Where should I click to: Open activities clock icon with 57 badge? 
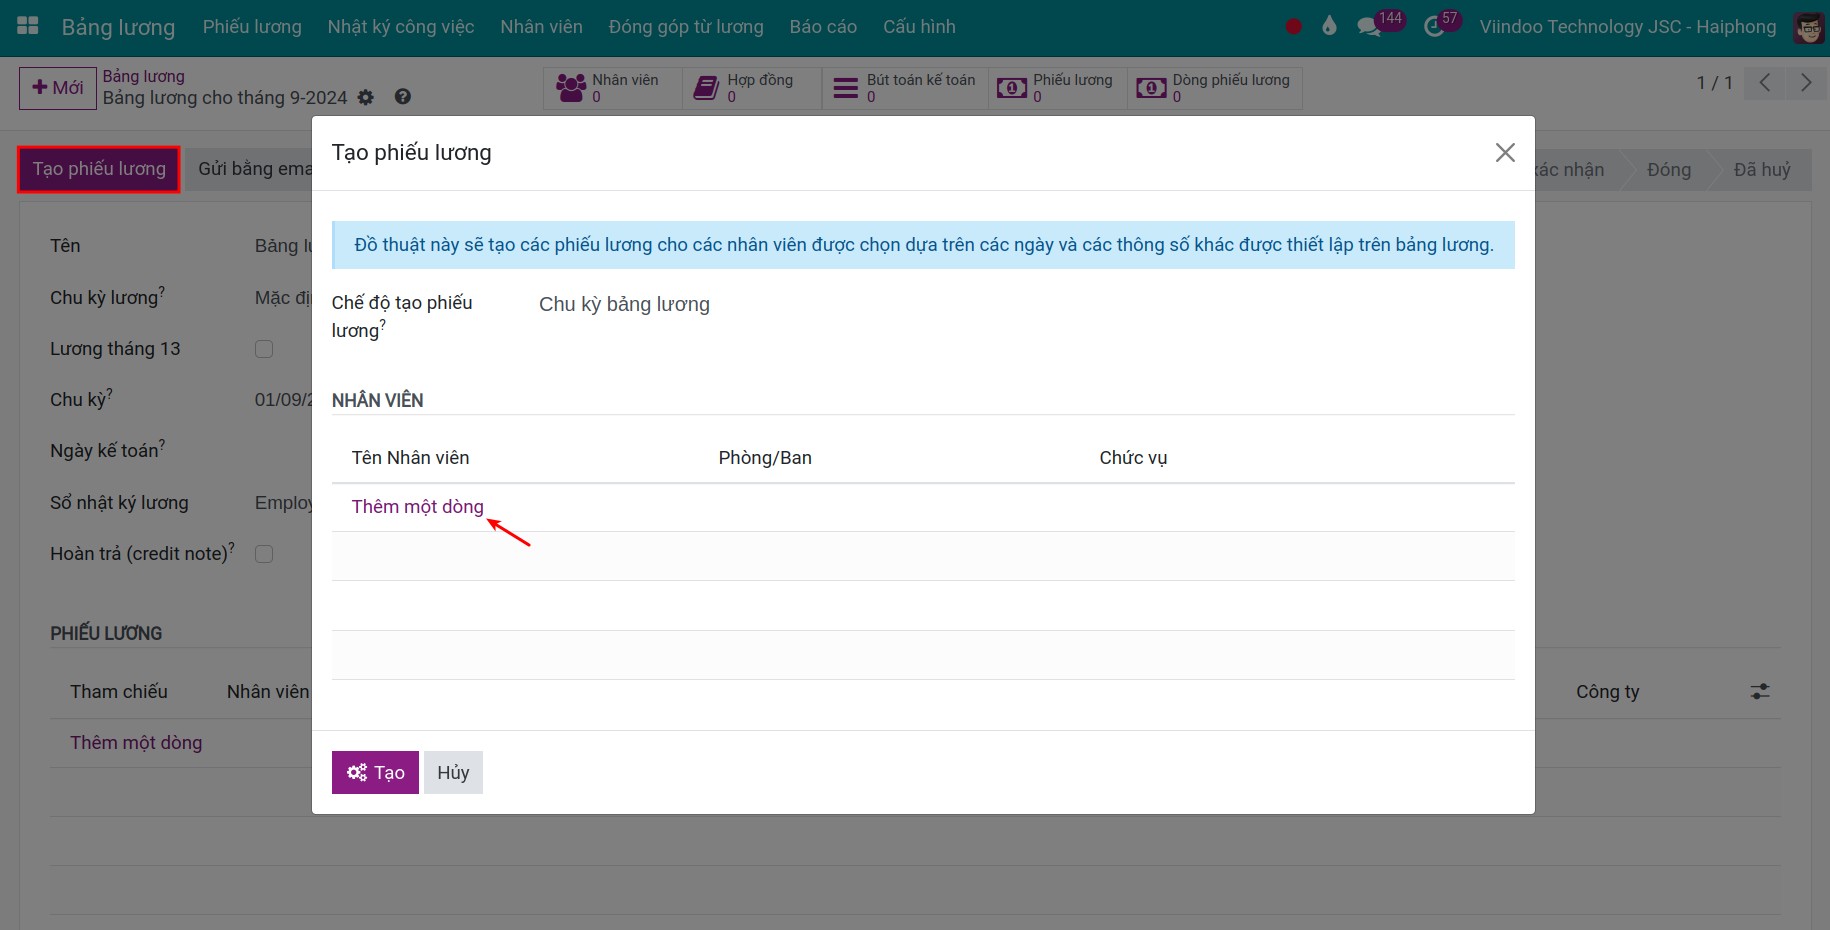click(x=1442, y=24)
